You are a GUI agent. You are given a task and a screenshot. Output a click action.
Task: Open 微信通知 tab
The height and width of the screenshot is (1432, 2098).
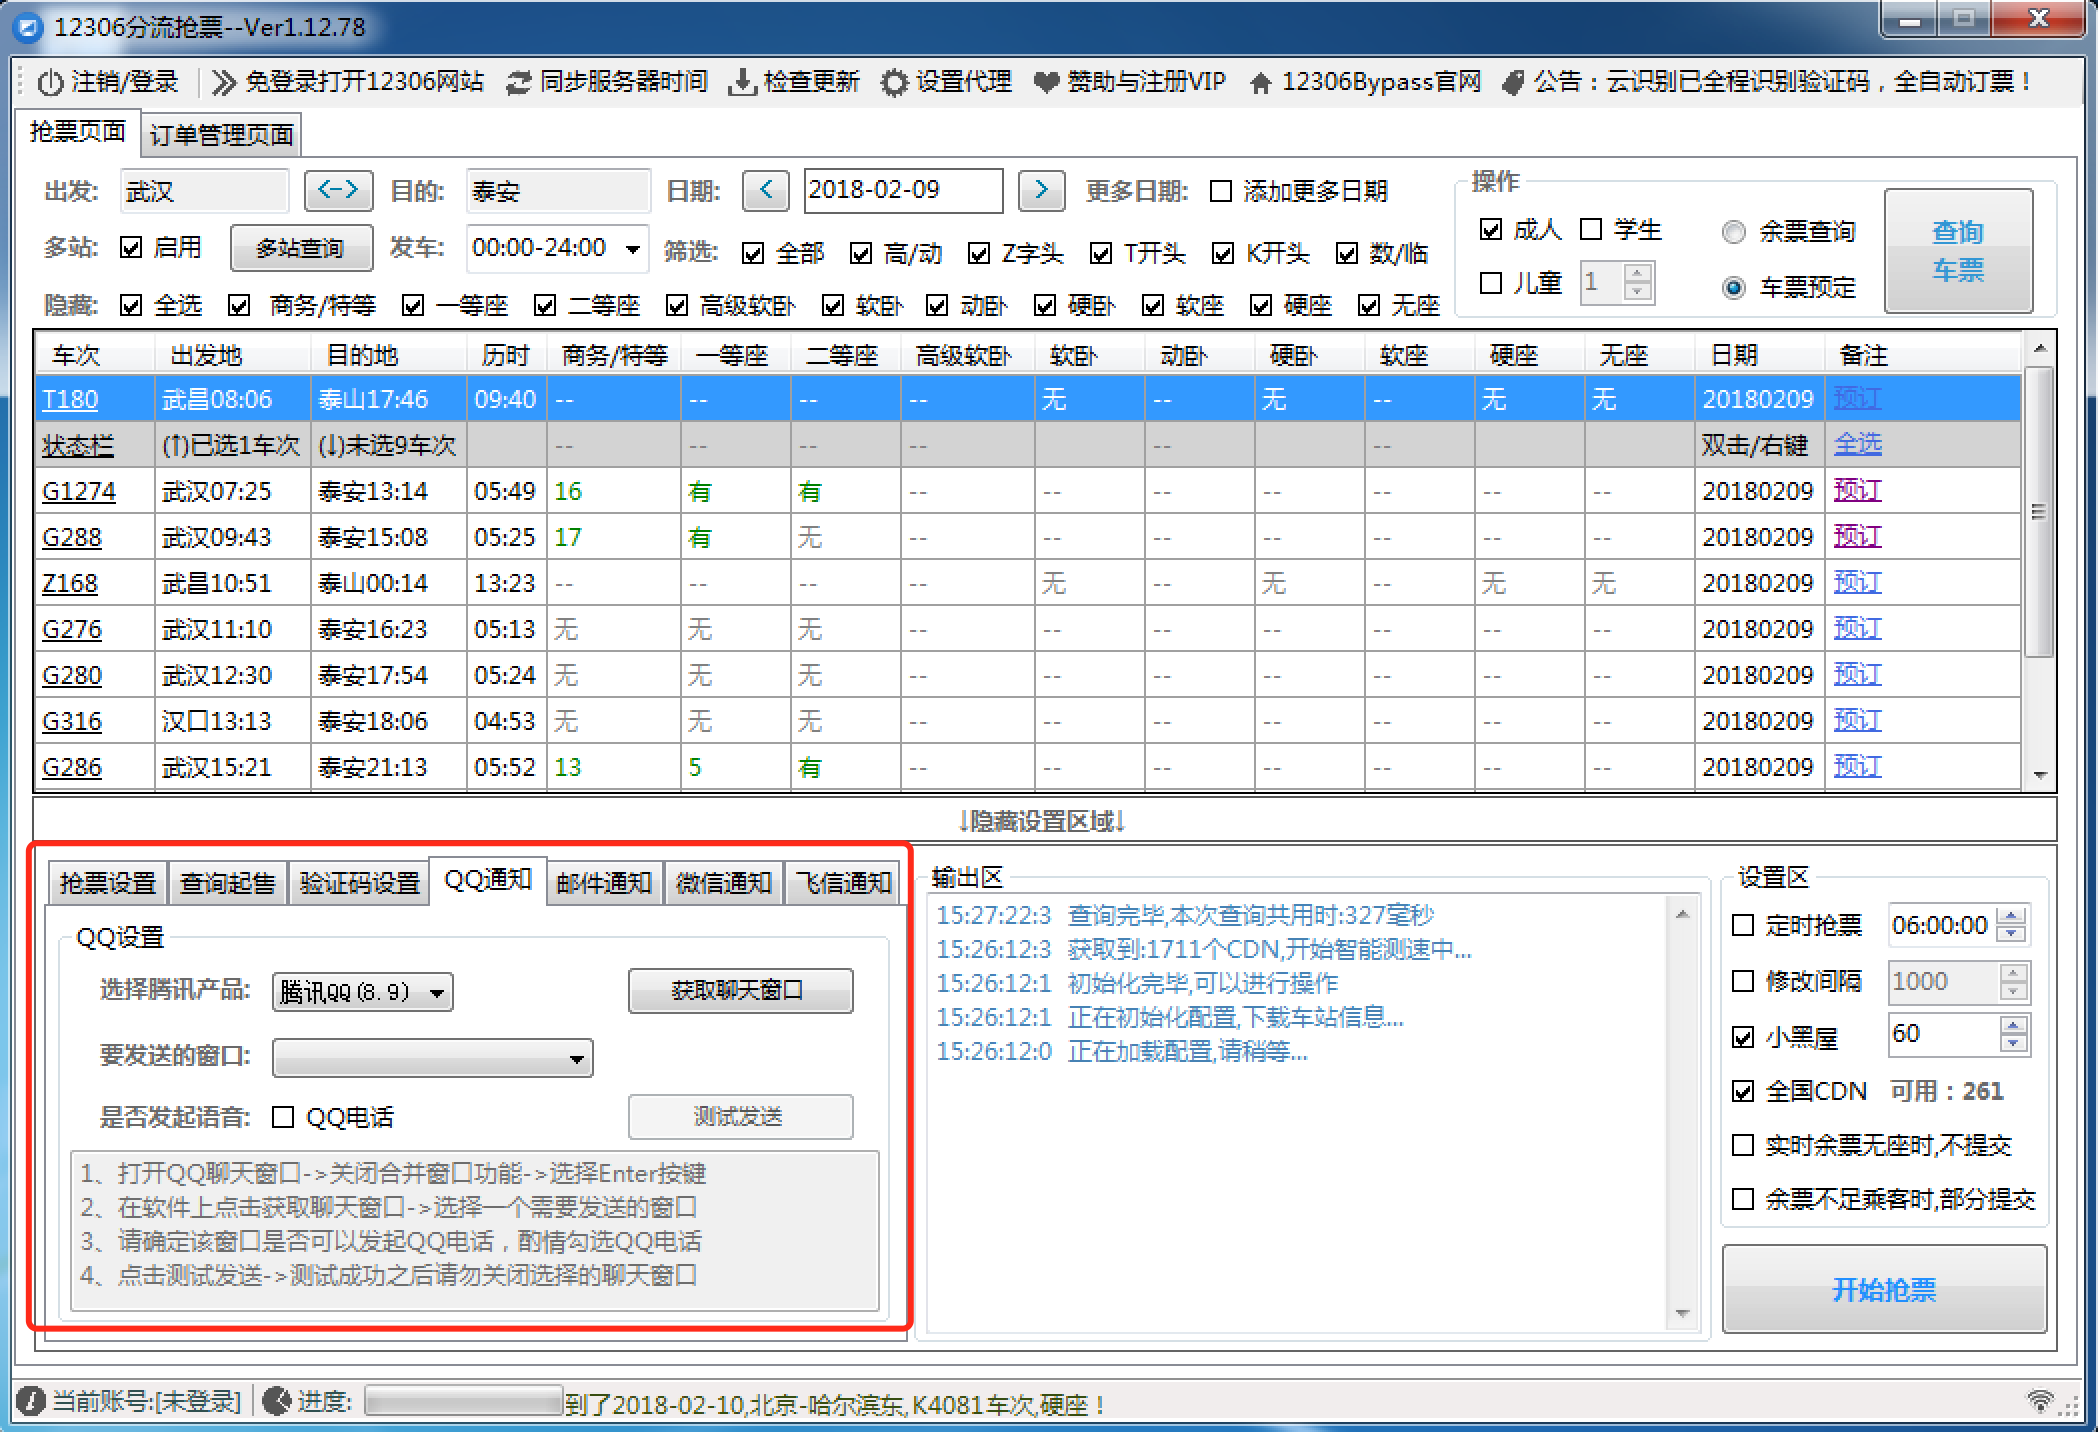point(724,883)
